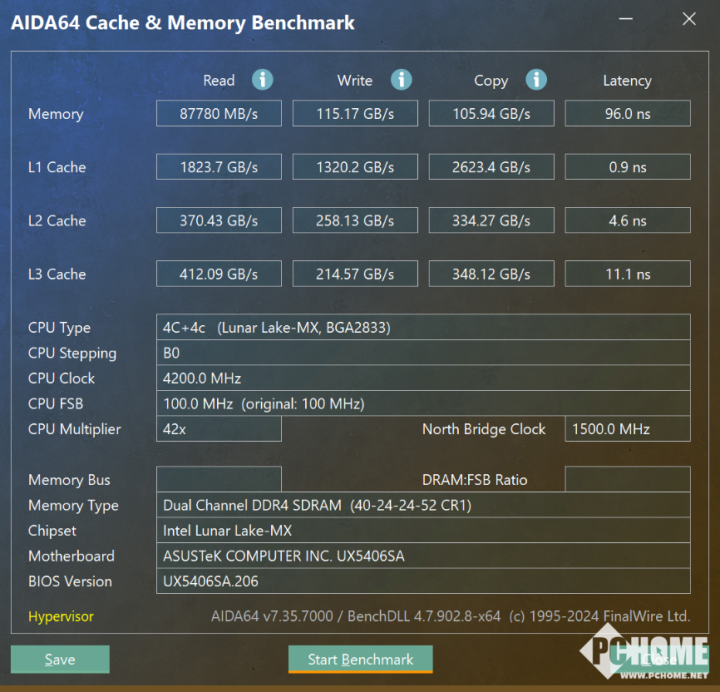Click the Read column header label
Screen dimensions: 720x692
(219, 80)
